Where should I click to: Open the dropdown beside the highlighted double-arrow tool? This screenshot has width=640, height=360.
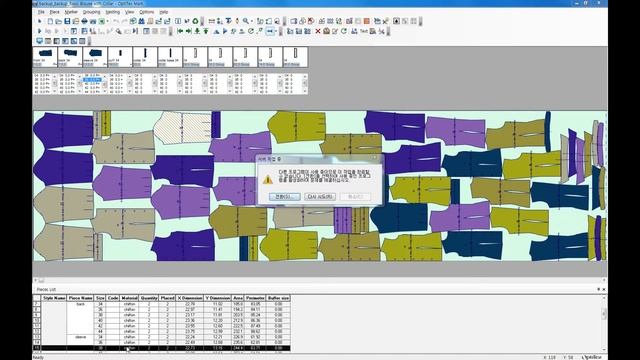[x=276, y=31]
